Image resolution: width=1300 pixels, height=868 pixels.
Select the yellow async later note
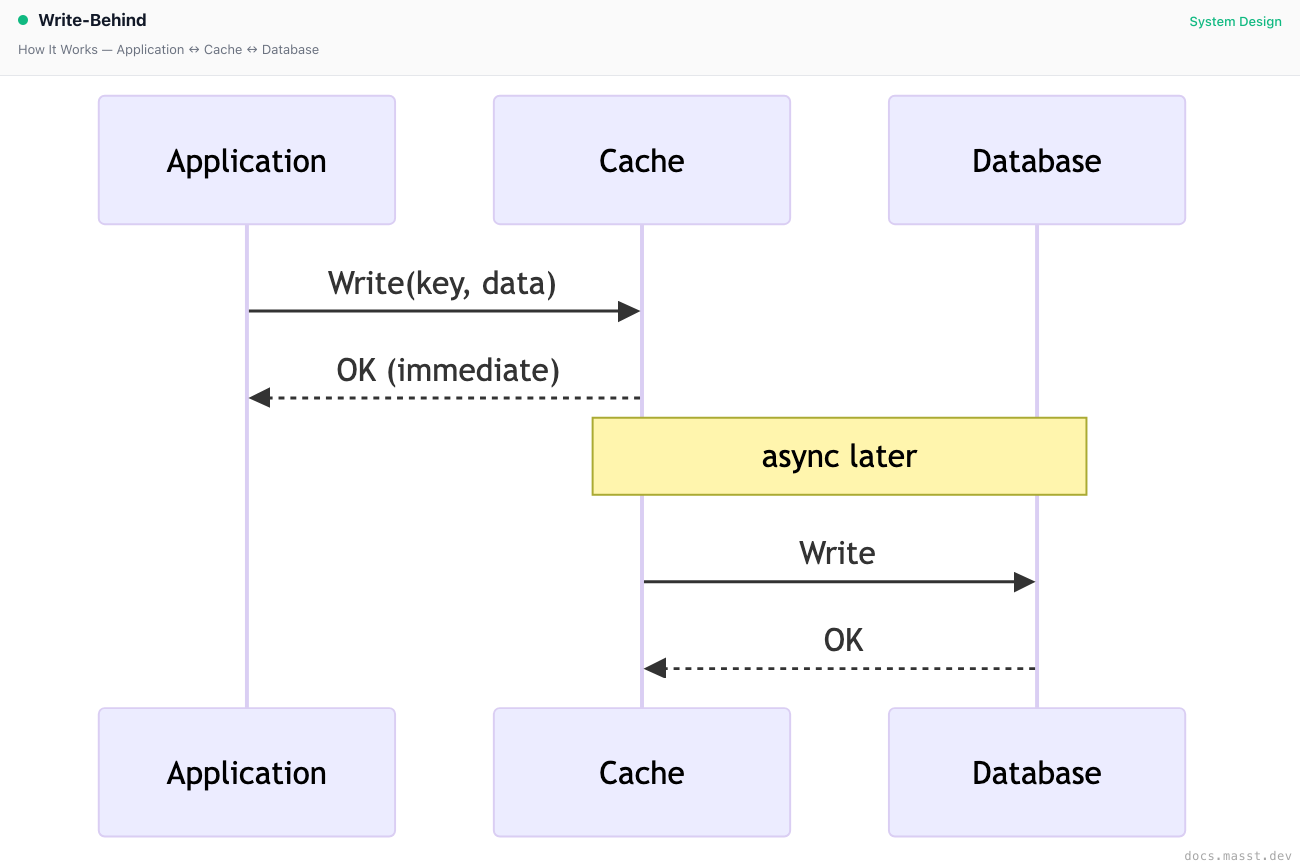839,456
